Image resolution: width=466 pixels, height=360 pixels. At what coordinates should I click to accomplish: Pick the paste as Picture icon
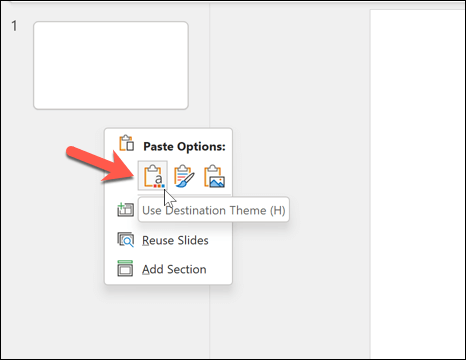pos(214,176)
